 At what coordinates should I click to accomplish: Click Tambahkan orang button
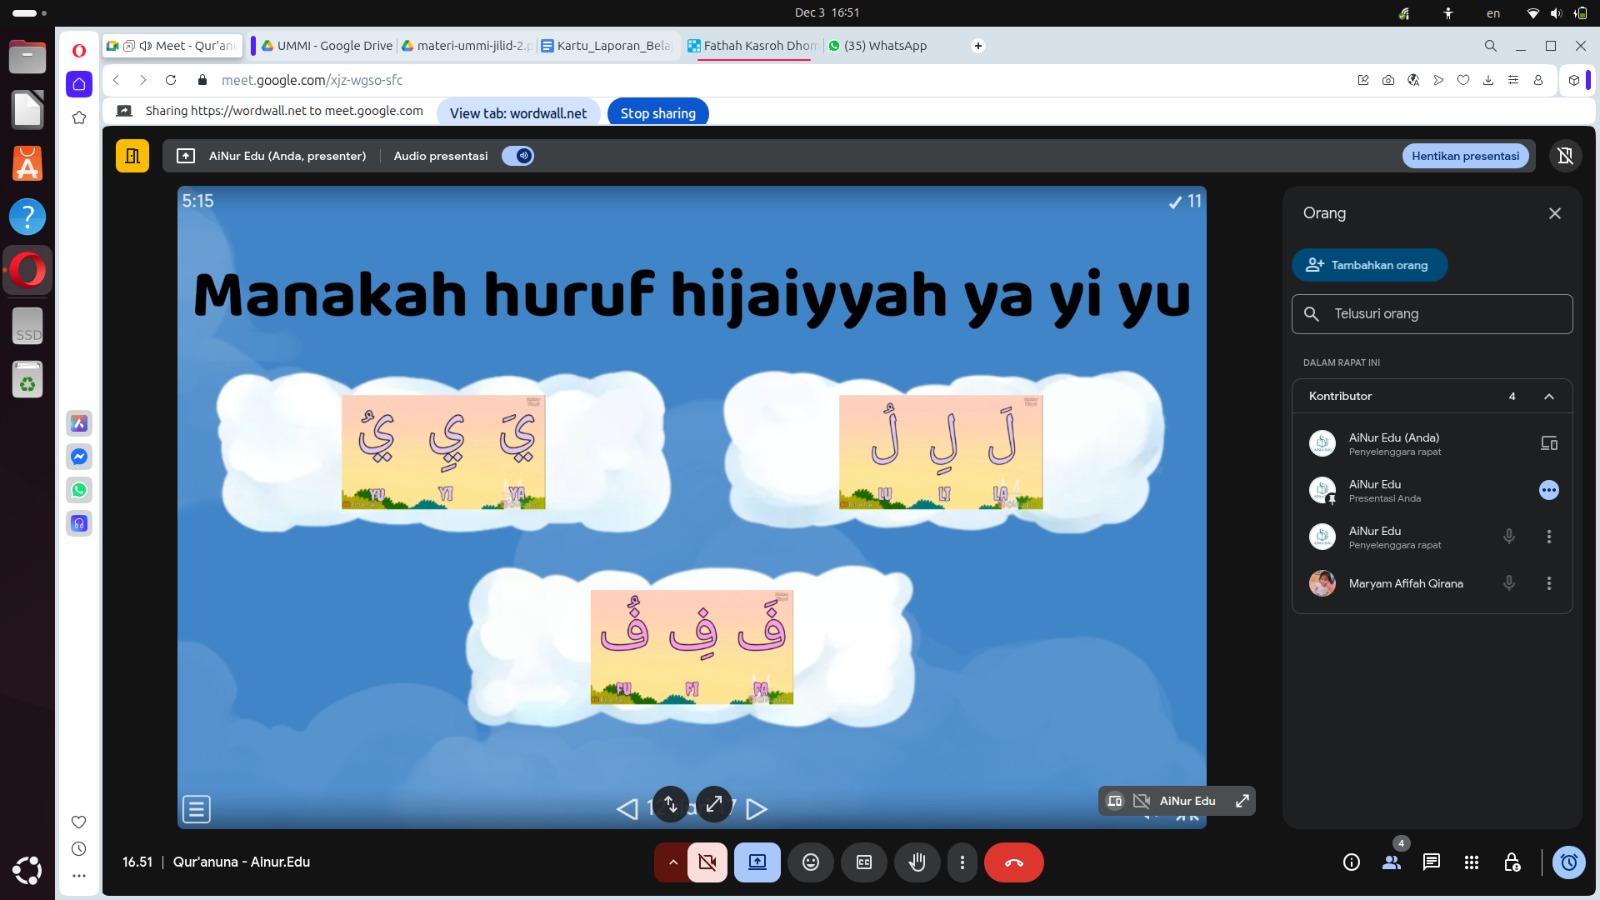(1369, 265)
